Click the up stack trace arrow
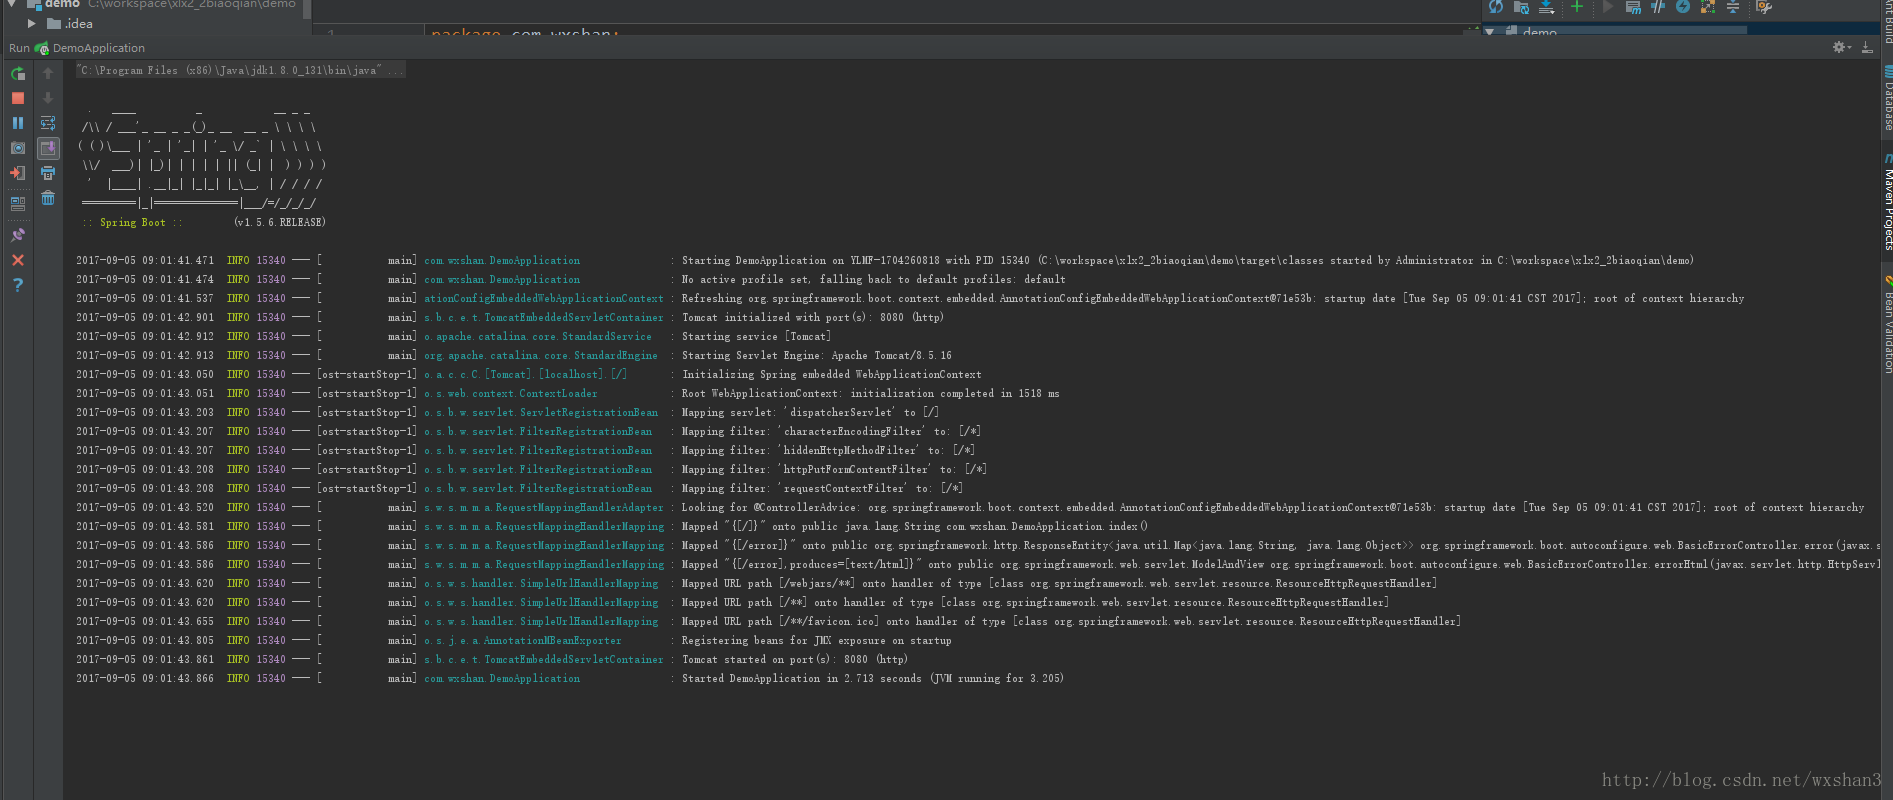 point(48,73)
